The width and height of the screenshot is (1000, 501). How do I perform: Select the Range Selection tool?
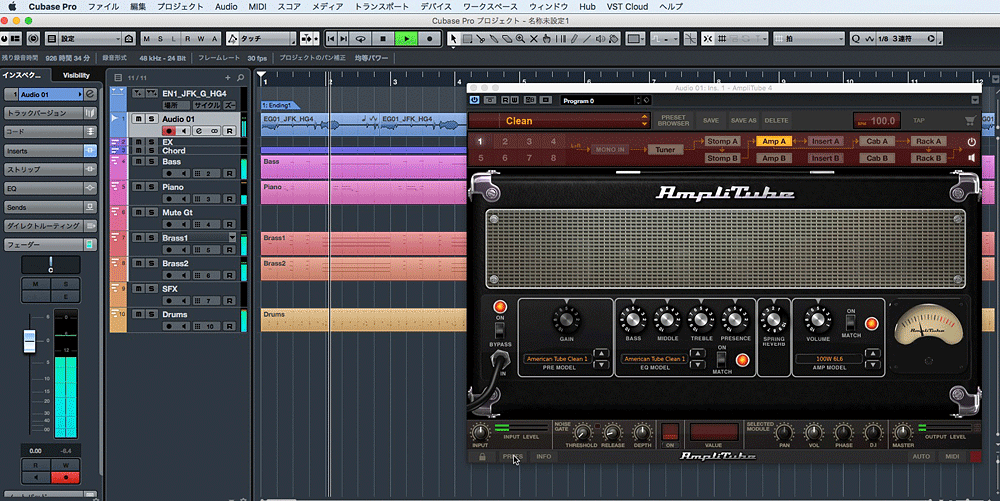tap(467, 39)
